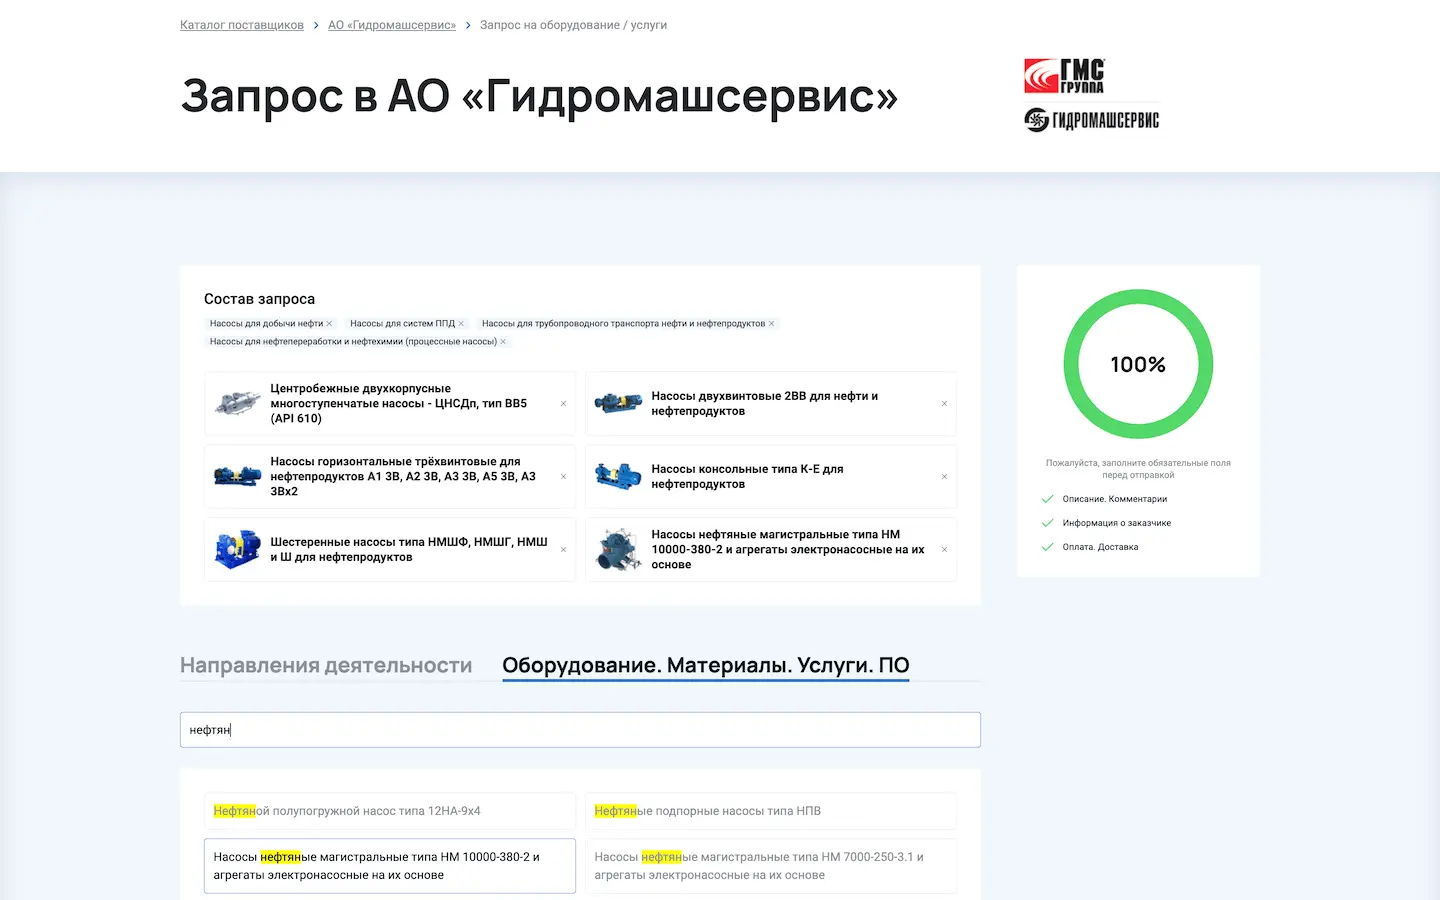Remove the ЦНСДп тип ВВ5 pump card
The width and height of the screenshot is (1440, 900).
click(x=563, y=404)
